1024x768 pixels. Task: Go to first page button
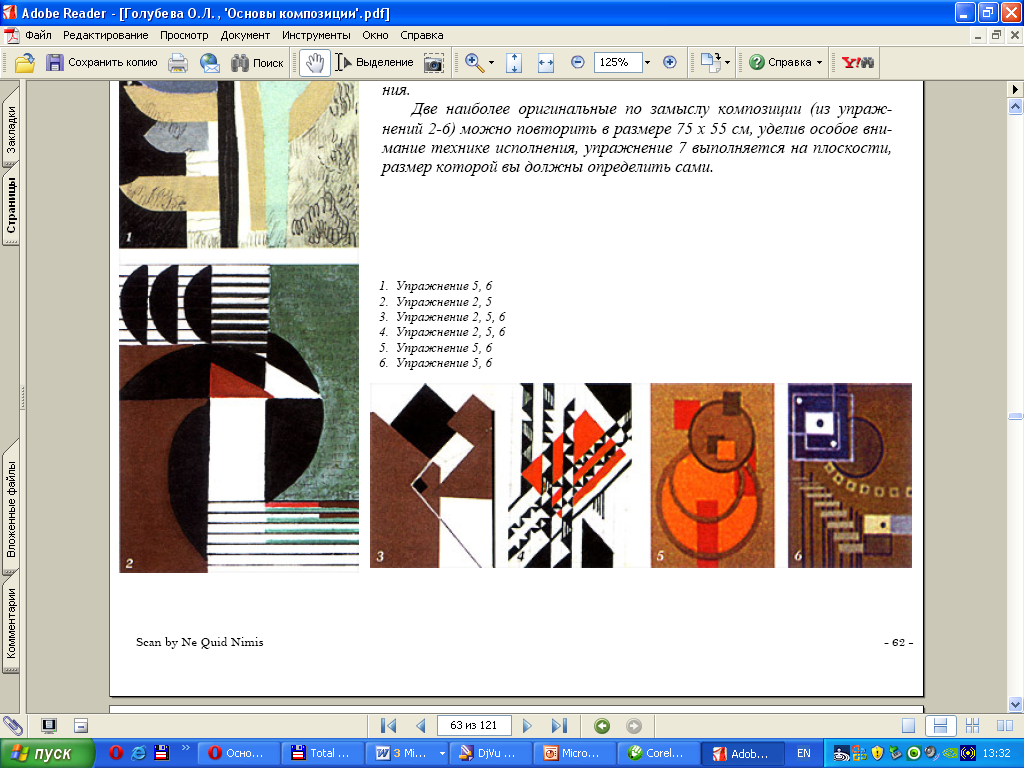389,726
